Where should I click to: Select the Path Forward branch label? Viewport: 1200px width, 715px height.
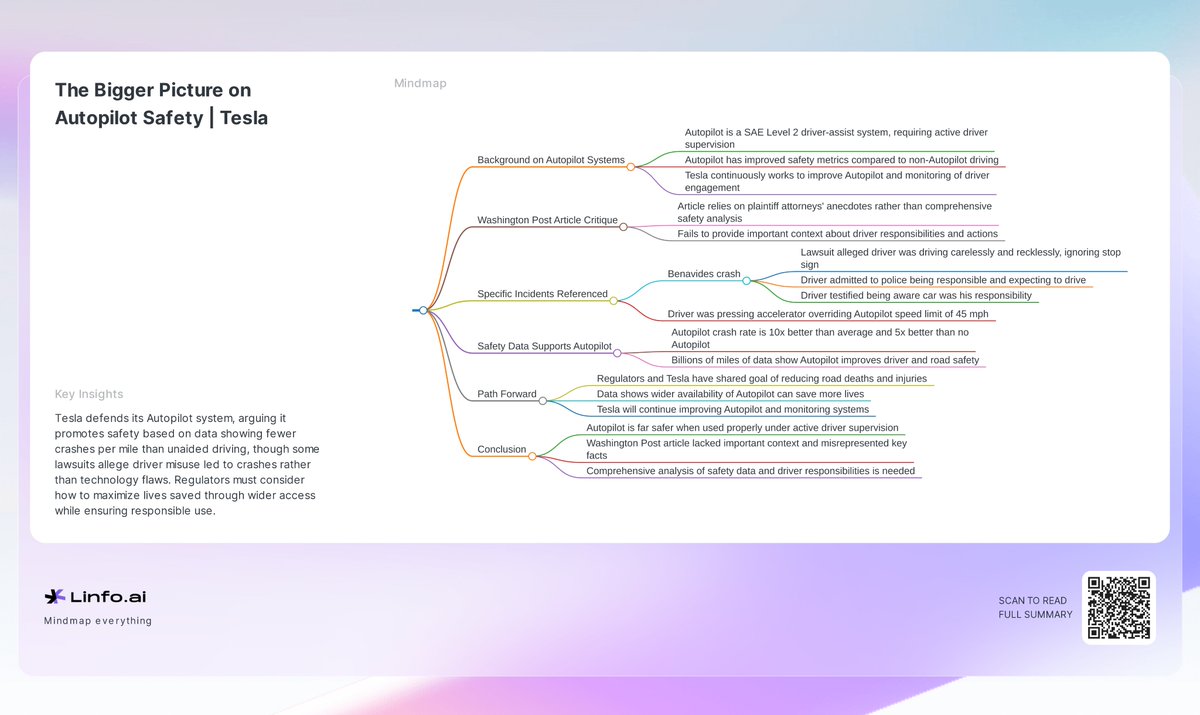[507, 394]
